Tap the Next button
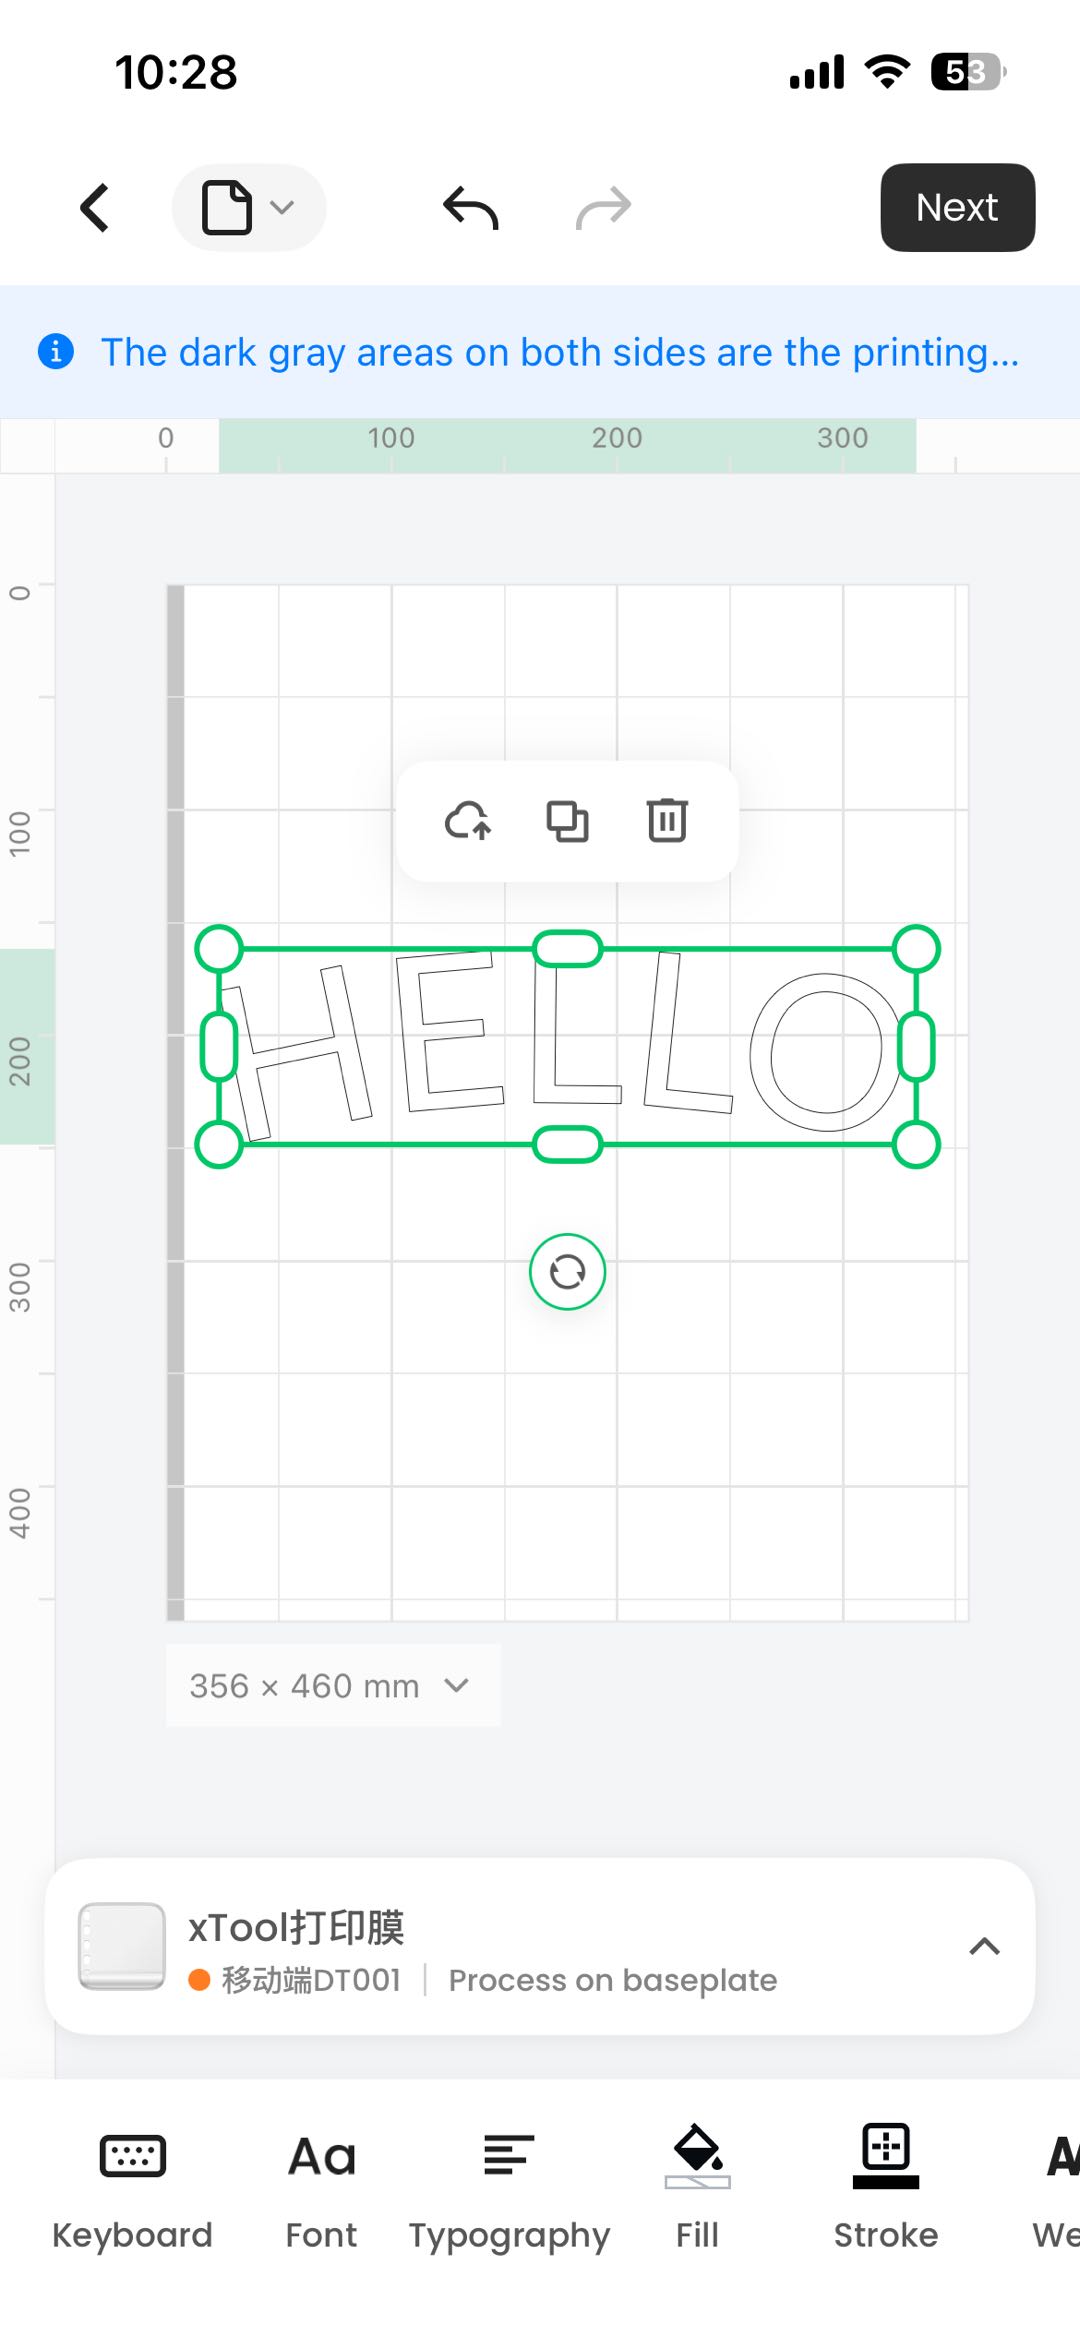 pos(957,208)
